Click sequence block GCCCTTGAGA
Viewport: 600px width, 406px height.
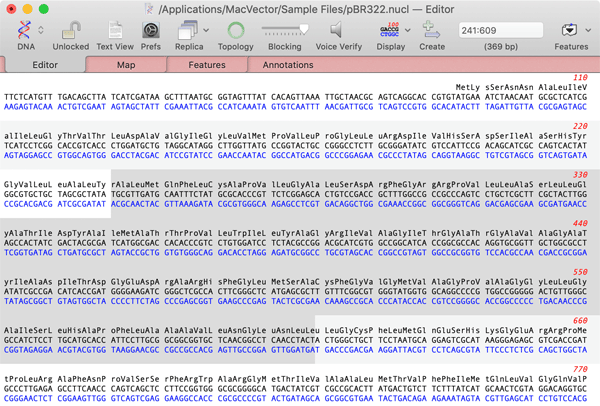click(x=28, y=389)
